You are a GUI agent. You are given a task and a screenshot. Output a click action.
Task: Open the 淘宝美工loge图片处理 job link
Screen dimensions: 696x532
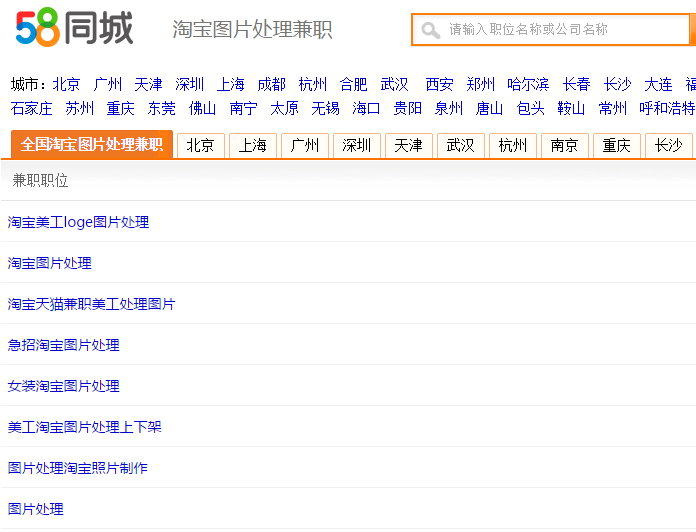pyautogui.click(x=78, y=222)
